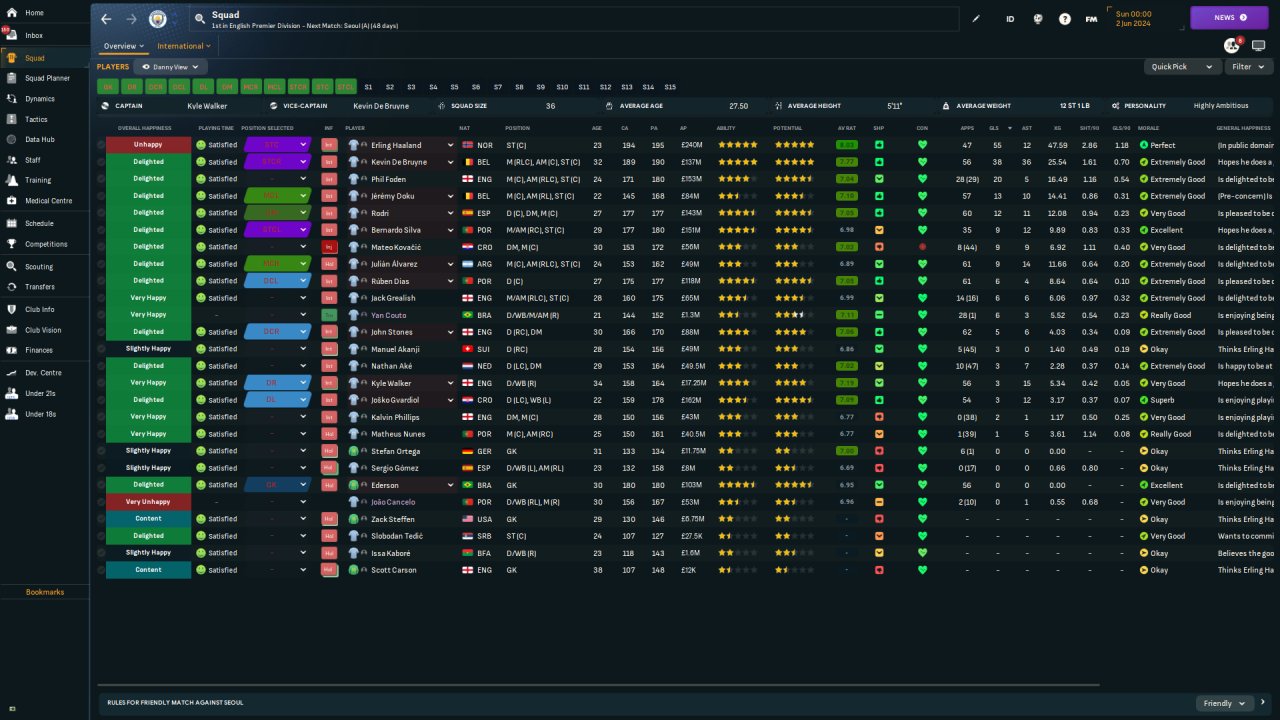
Task: Expand Kevin De Bruyne's player name dropdown
Action: click(x=450, y=162)
